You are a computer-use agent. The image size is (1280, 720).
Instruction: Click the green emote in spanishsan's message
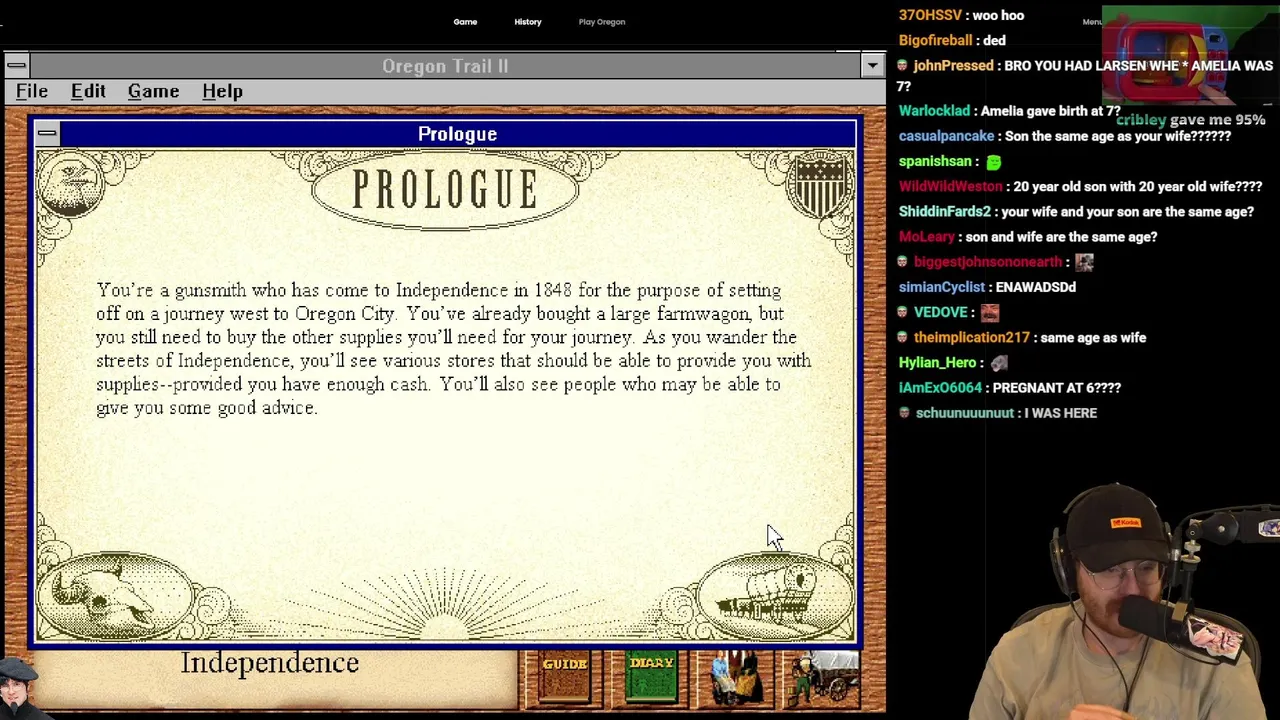(993, 161)
